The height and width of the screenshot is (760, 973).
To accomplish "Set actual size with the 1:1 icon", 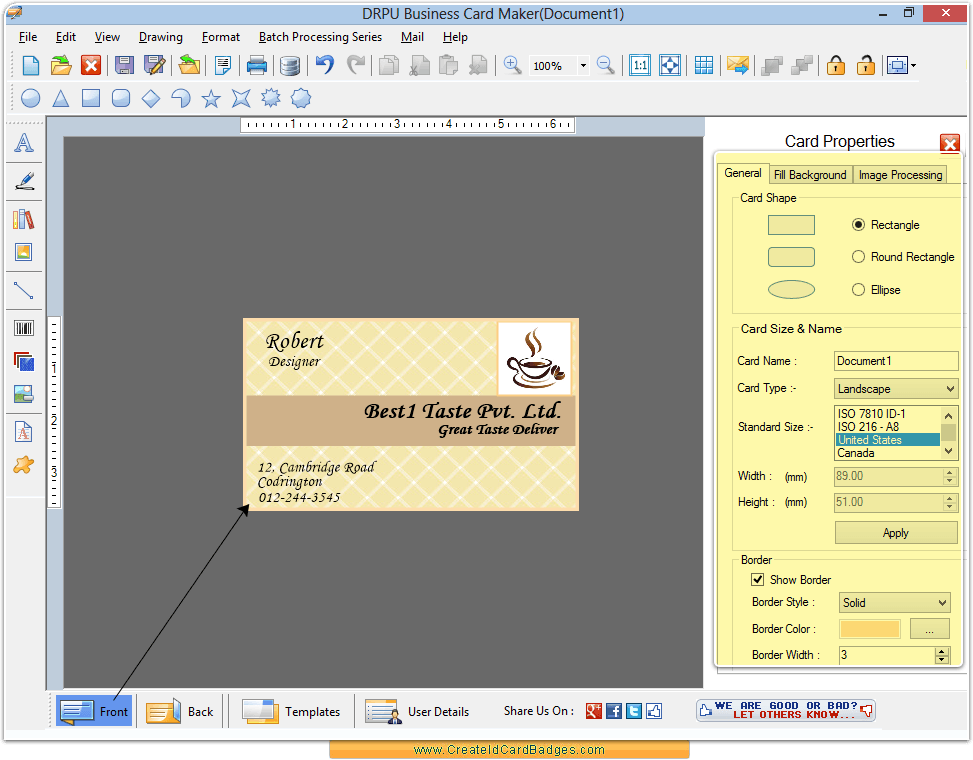I will tap(640, 65).
